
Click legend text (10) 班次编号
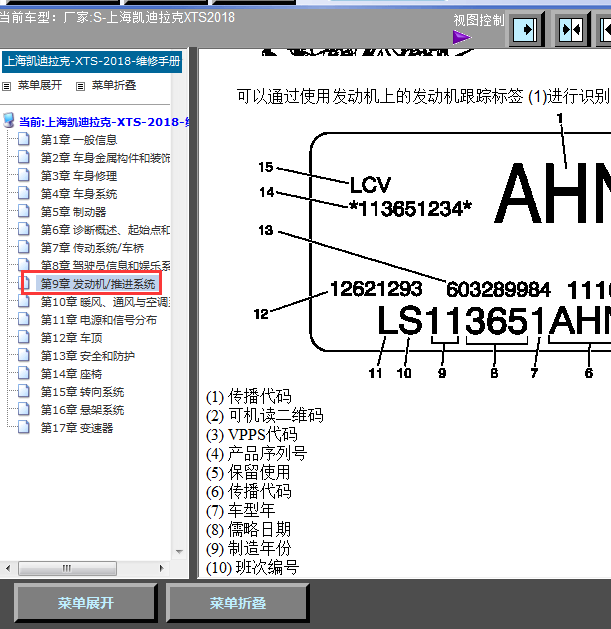coord(252,567)
